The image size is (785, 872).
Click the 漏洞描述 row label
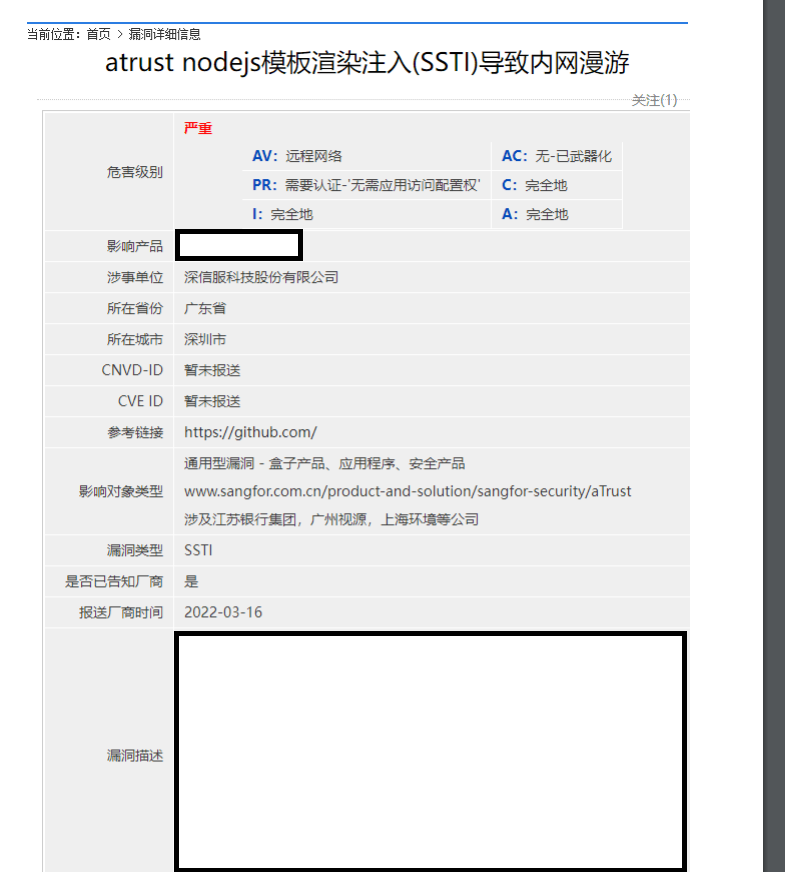135,756
